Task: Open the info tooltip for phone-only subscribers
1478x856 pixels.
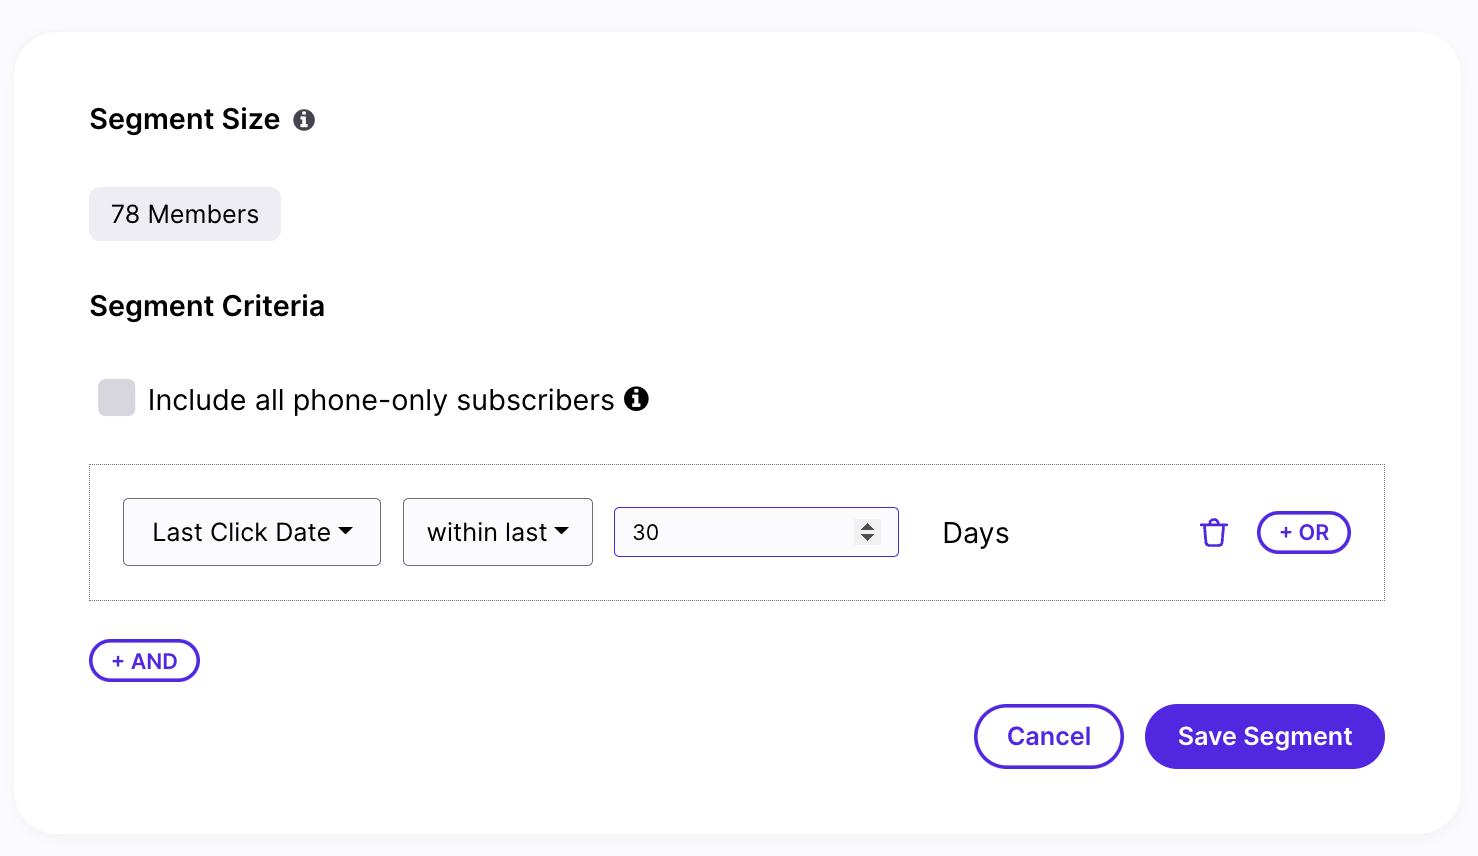Action: pyautogui.click(x=636, y=399)
